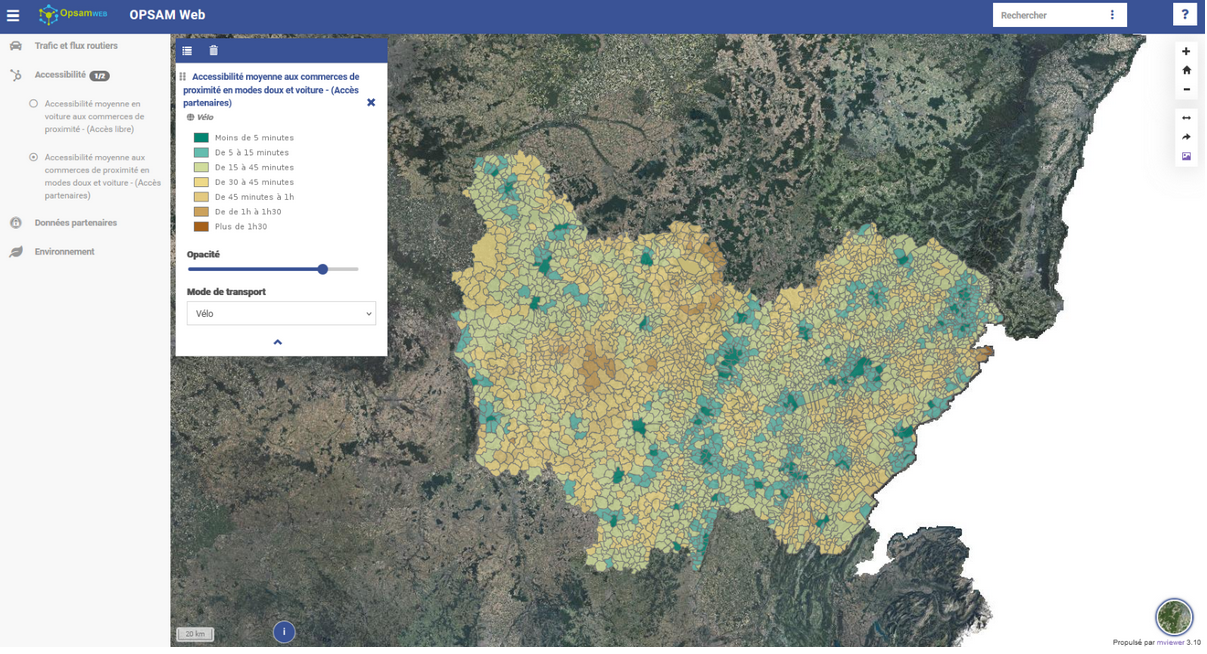Expand the Environnement menu item
Image resolution: width=1207 pixels, height=654 pixels.
[64, 252]
